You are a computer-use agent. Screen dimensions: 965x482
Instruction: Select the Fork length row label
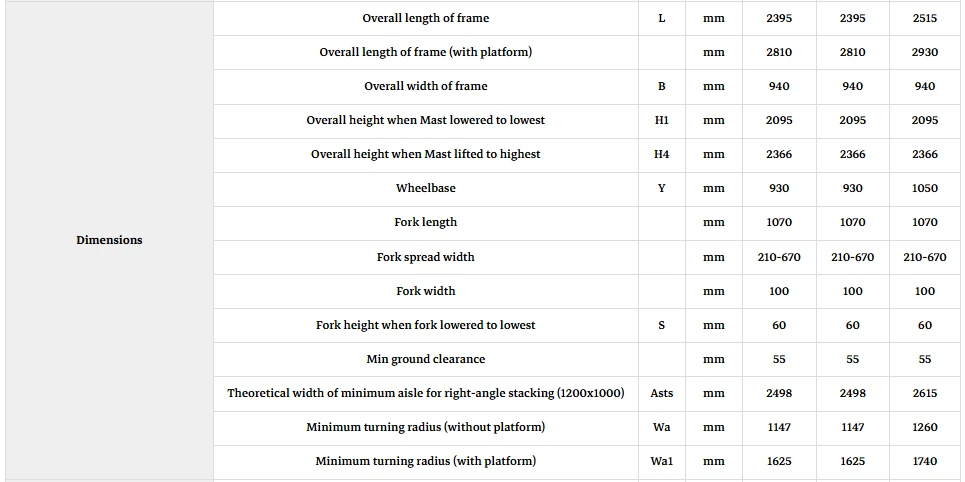(426, 222)
